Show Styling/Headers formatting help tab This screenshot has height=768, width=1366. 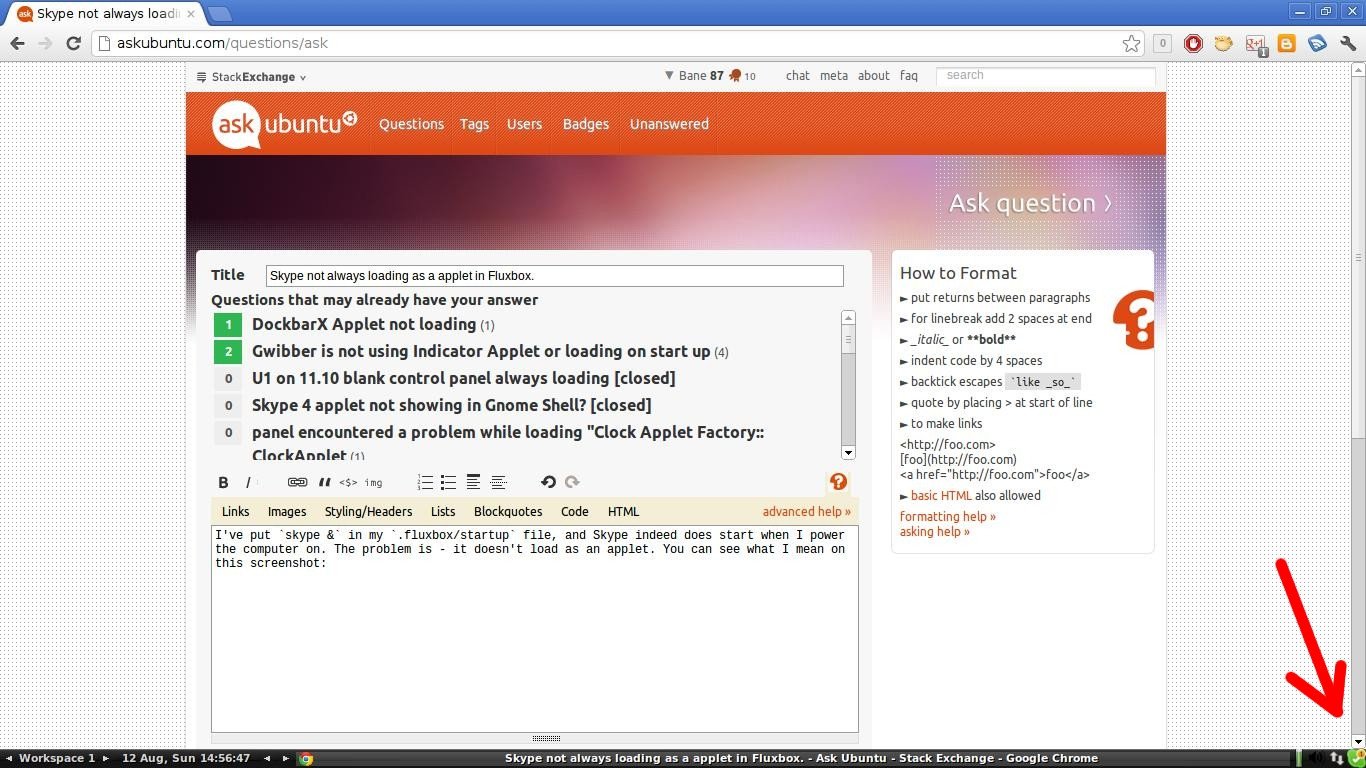[368, 511]
